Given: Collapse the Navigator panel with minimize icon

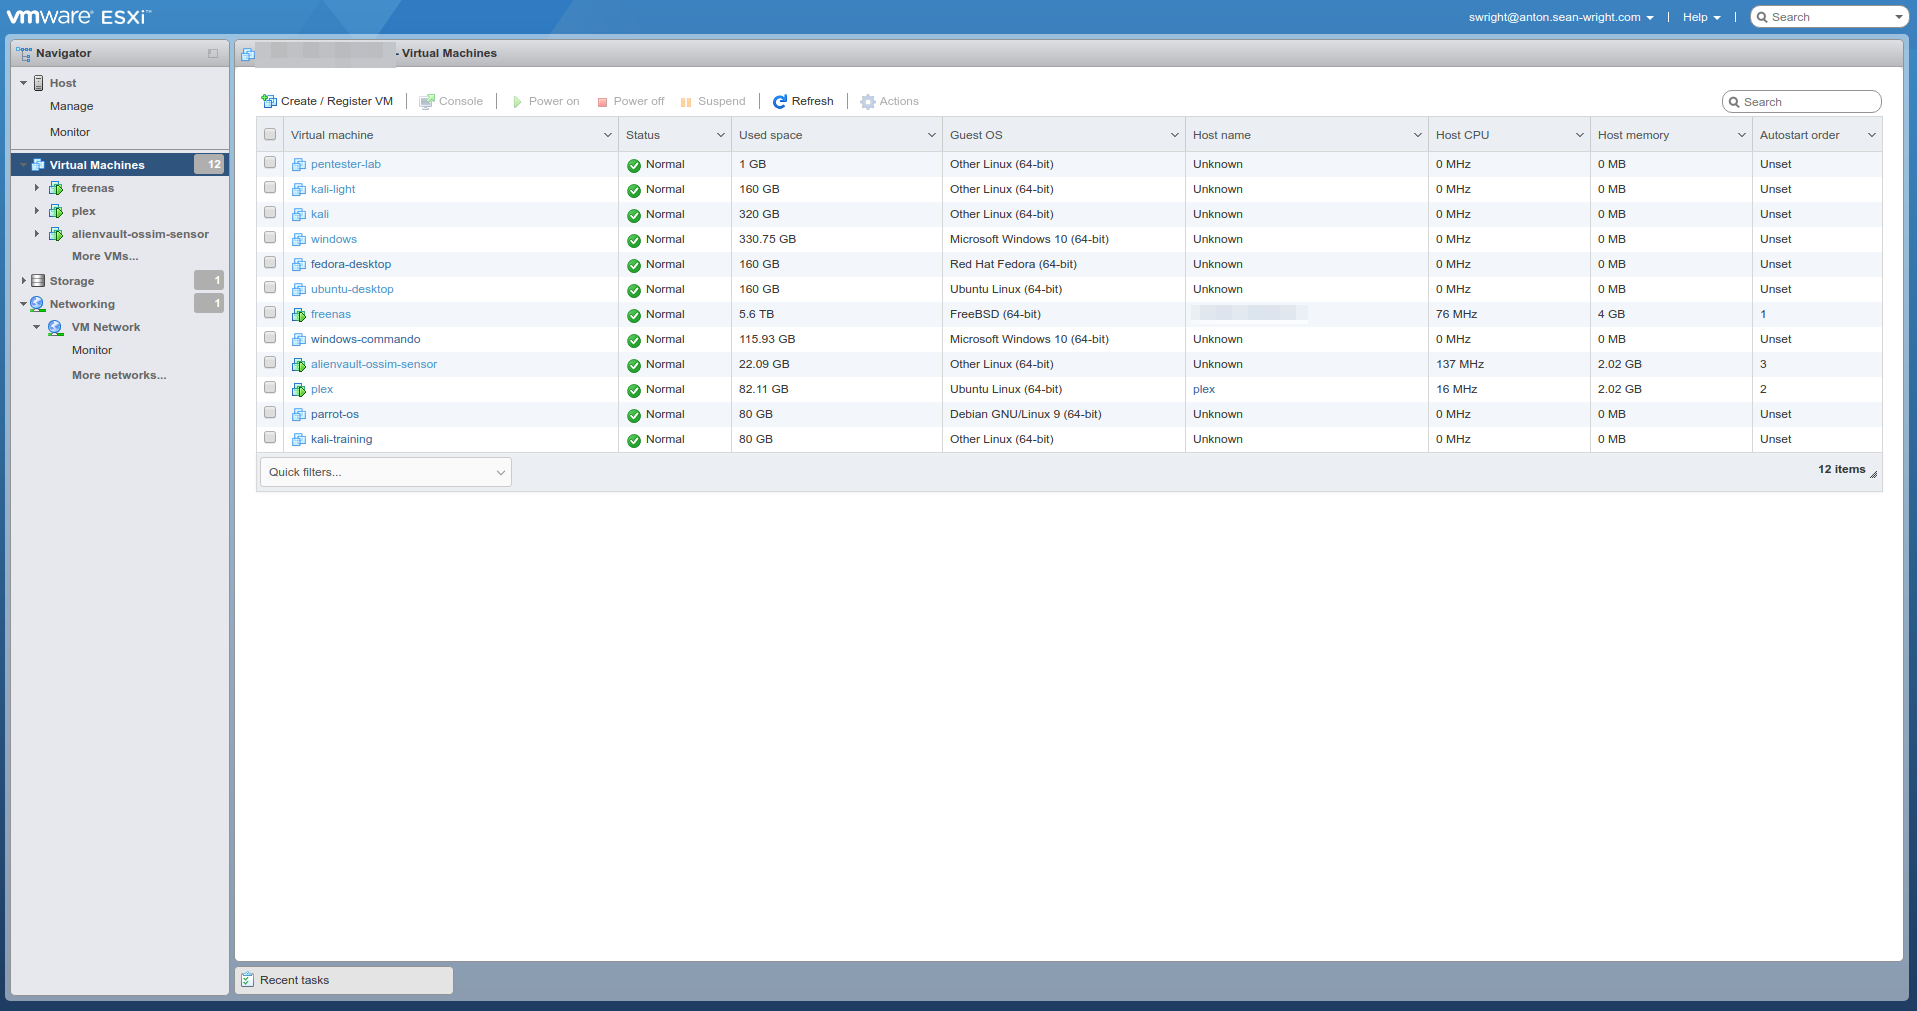Looking at the screenshot, I should [213, 53].
